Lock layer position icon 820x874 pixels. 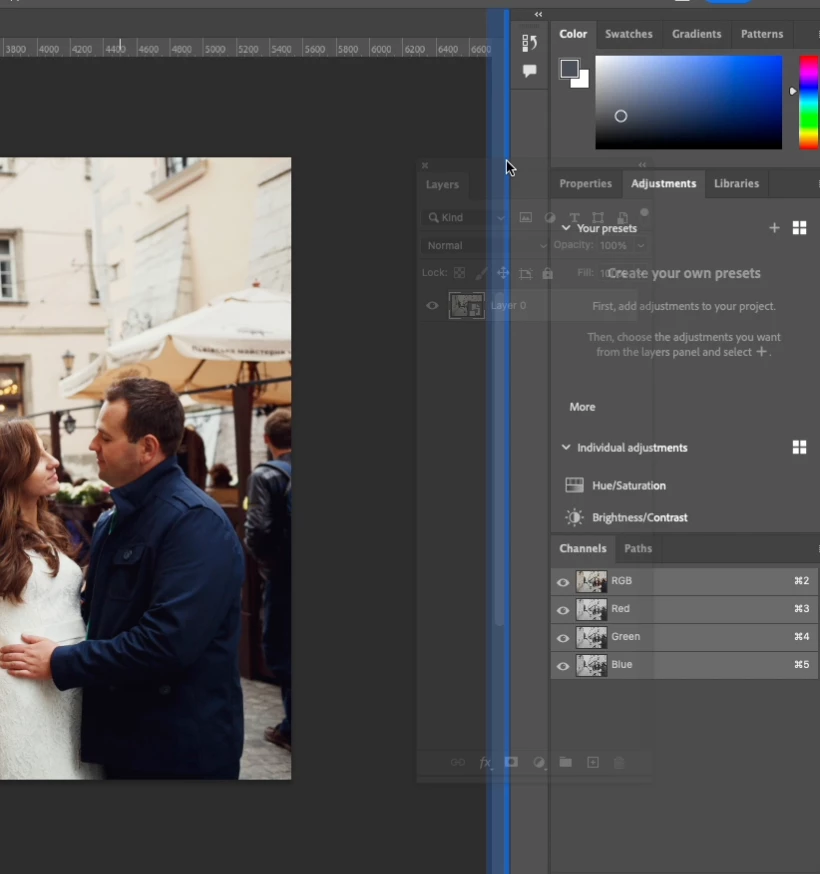point(503,273)
